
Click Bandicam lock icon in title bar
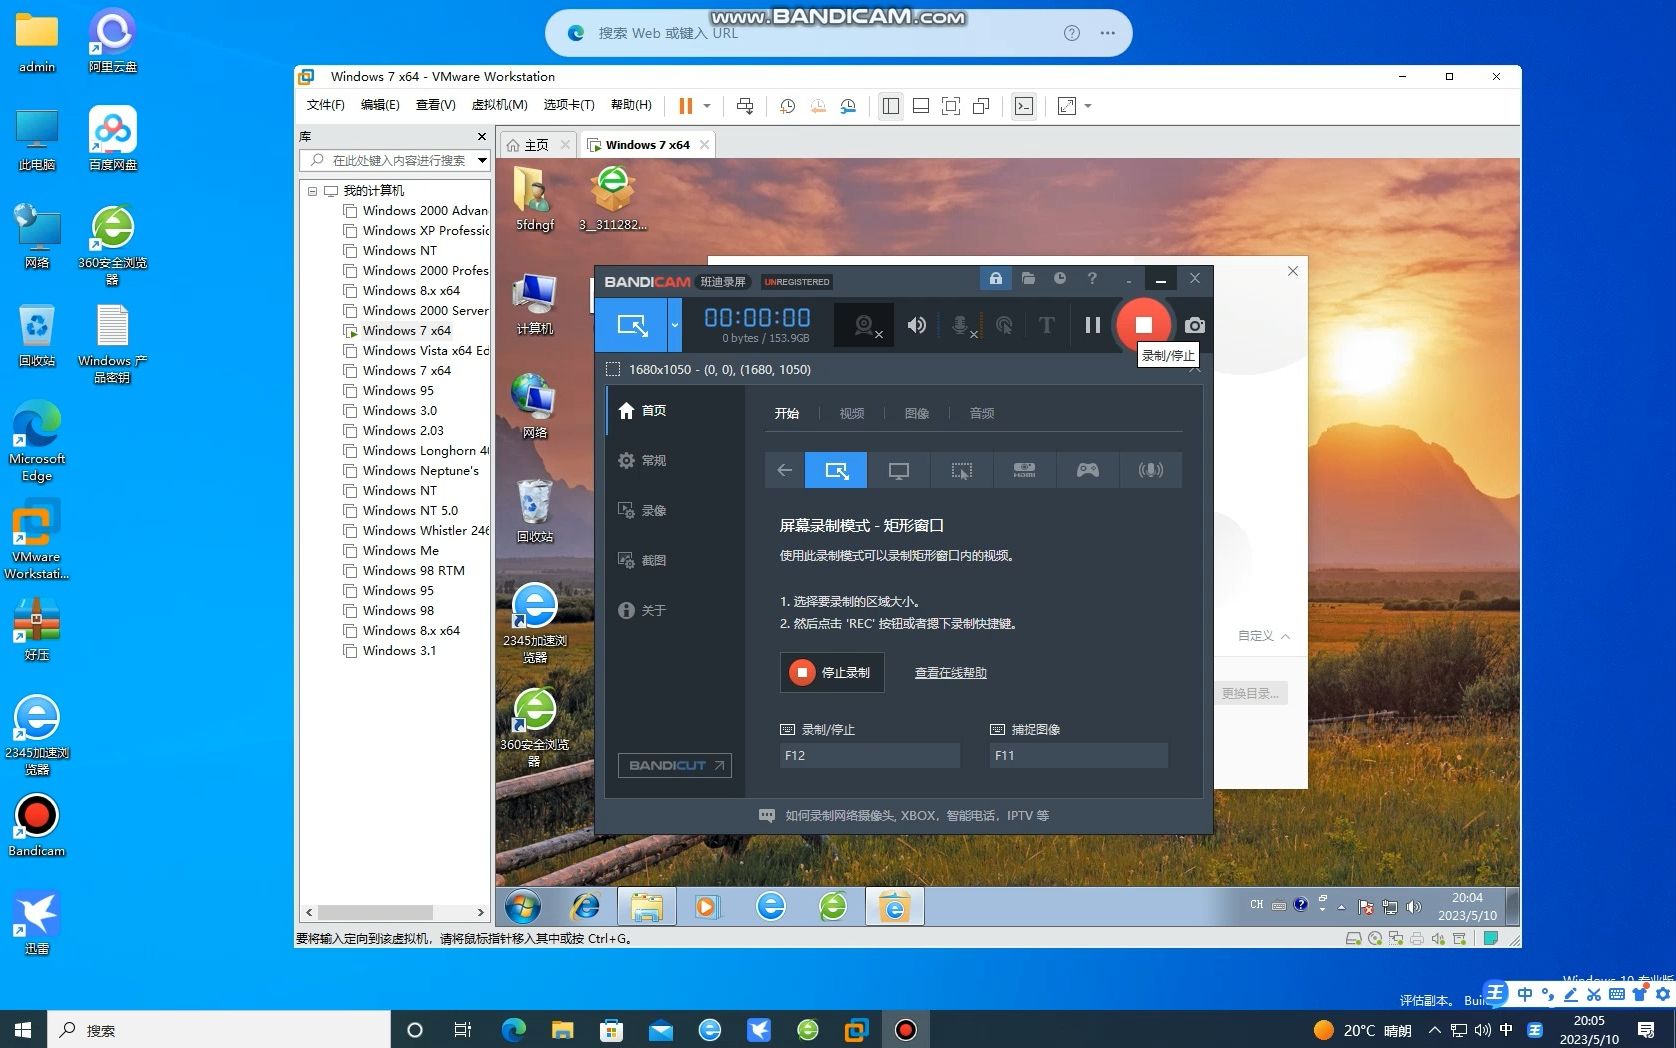[x=995, y=279]
